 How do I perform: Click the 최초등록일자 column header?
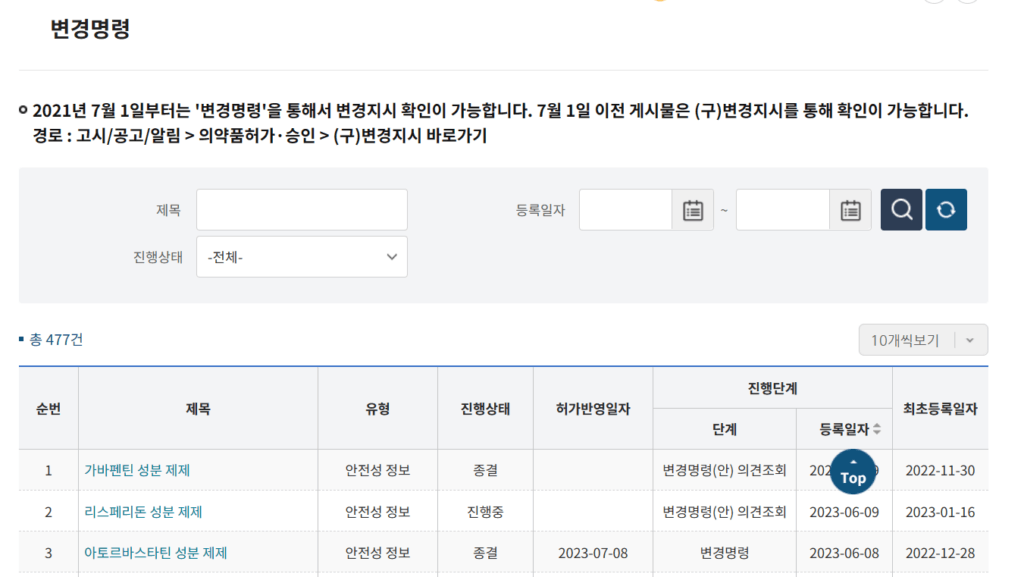(940, 409)
